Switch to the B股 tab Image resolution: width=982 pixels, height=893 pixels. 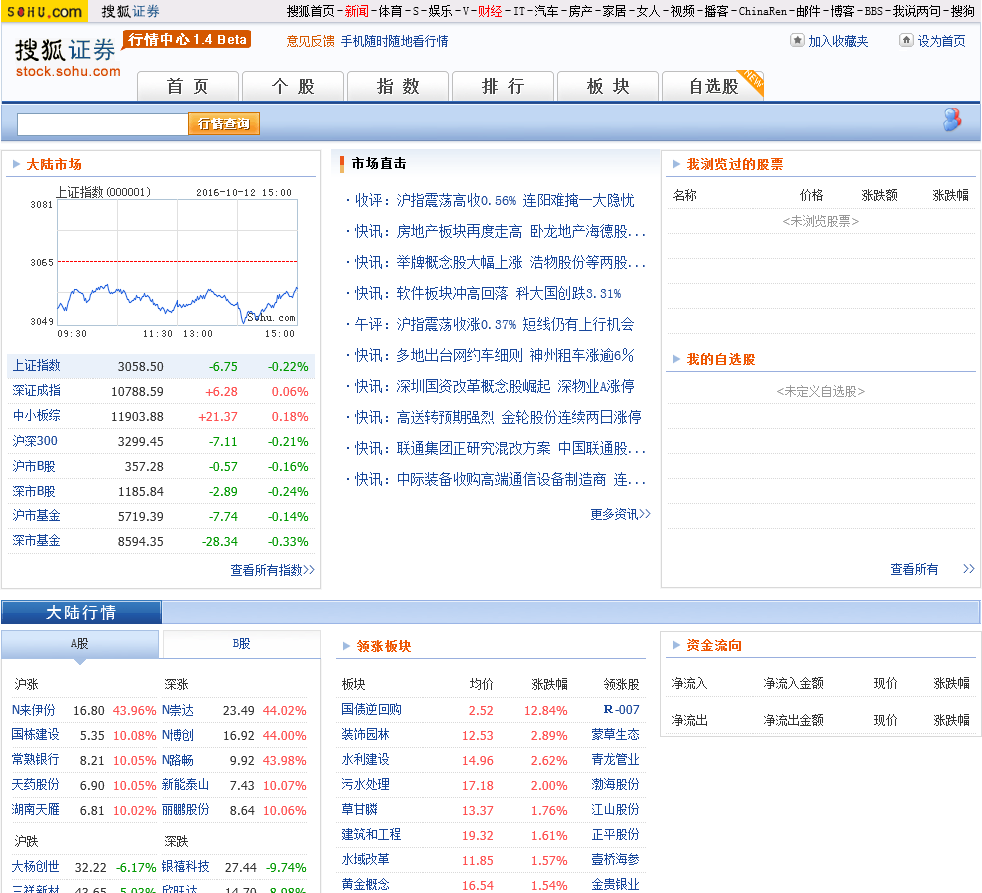click(241, 644)
